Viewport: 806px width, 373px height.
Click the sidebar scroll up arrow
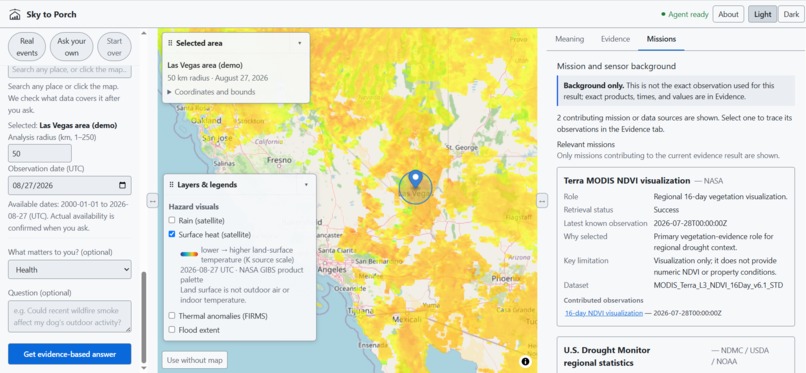coord(144,33)
